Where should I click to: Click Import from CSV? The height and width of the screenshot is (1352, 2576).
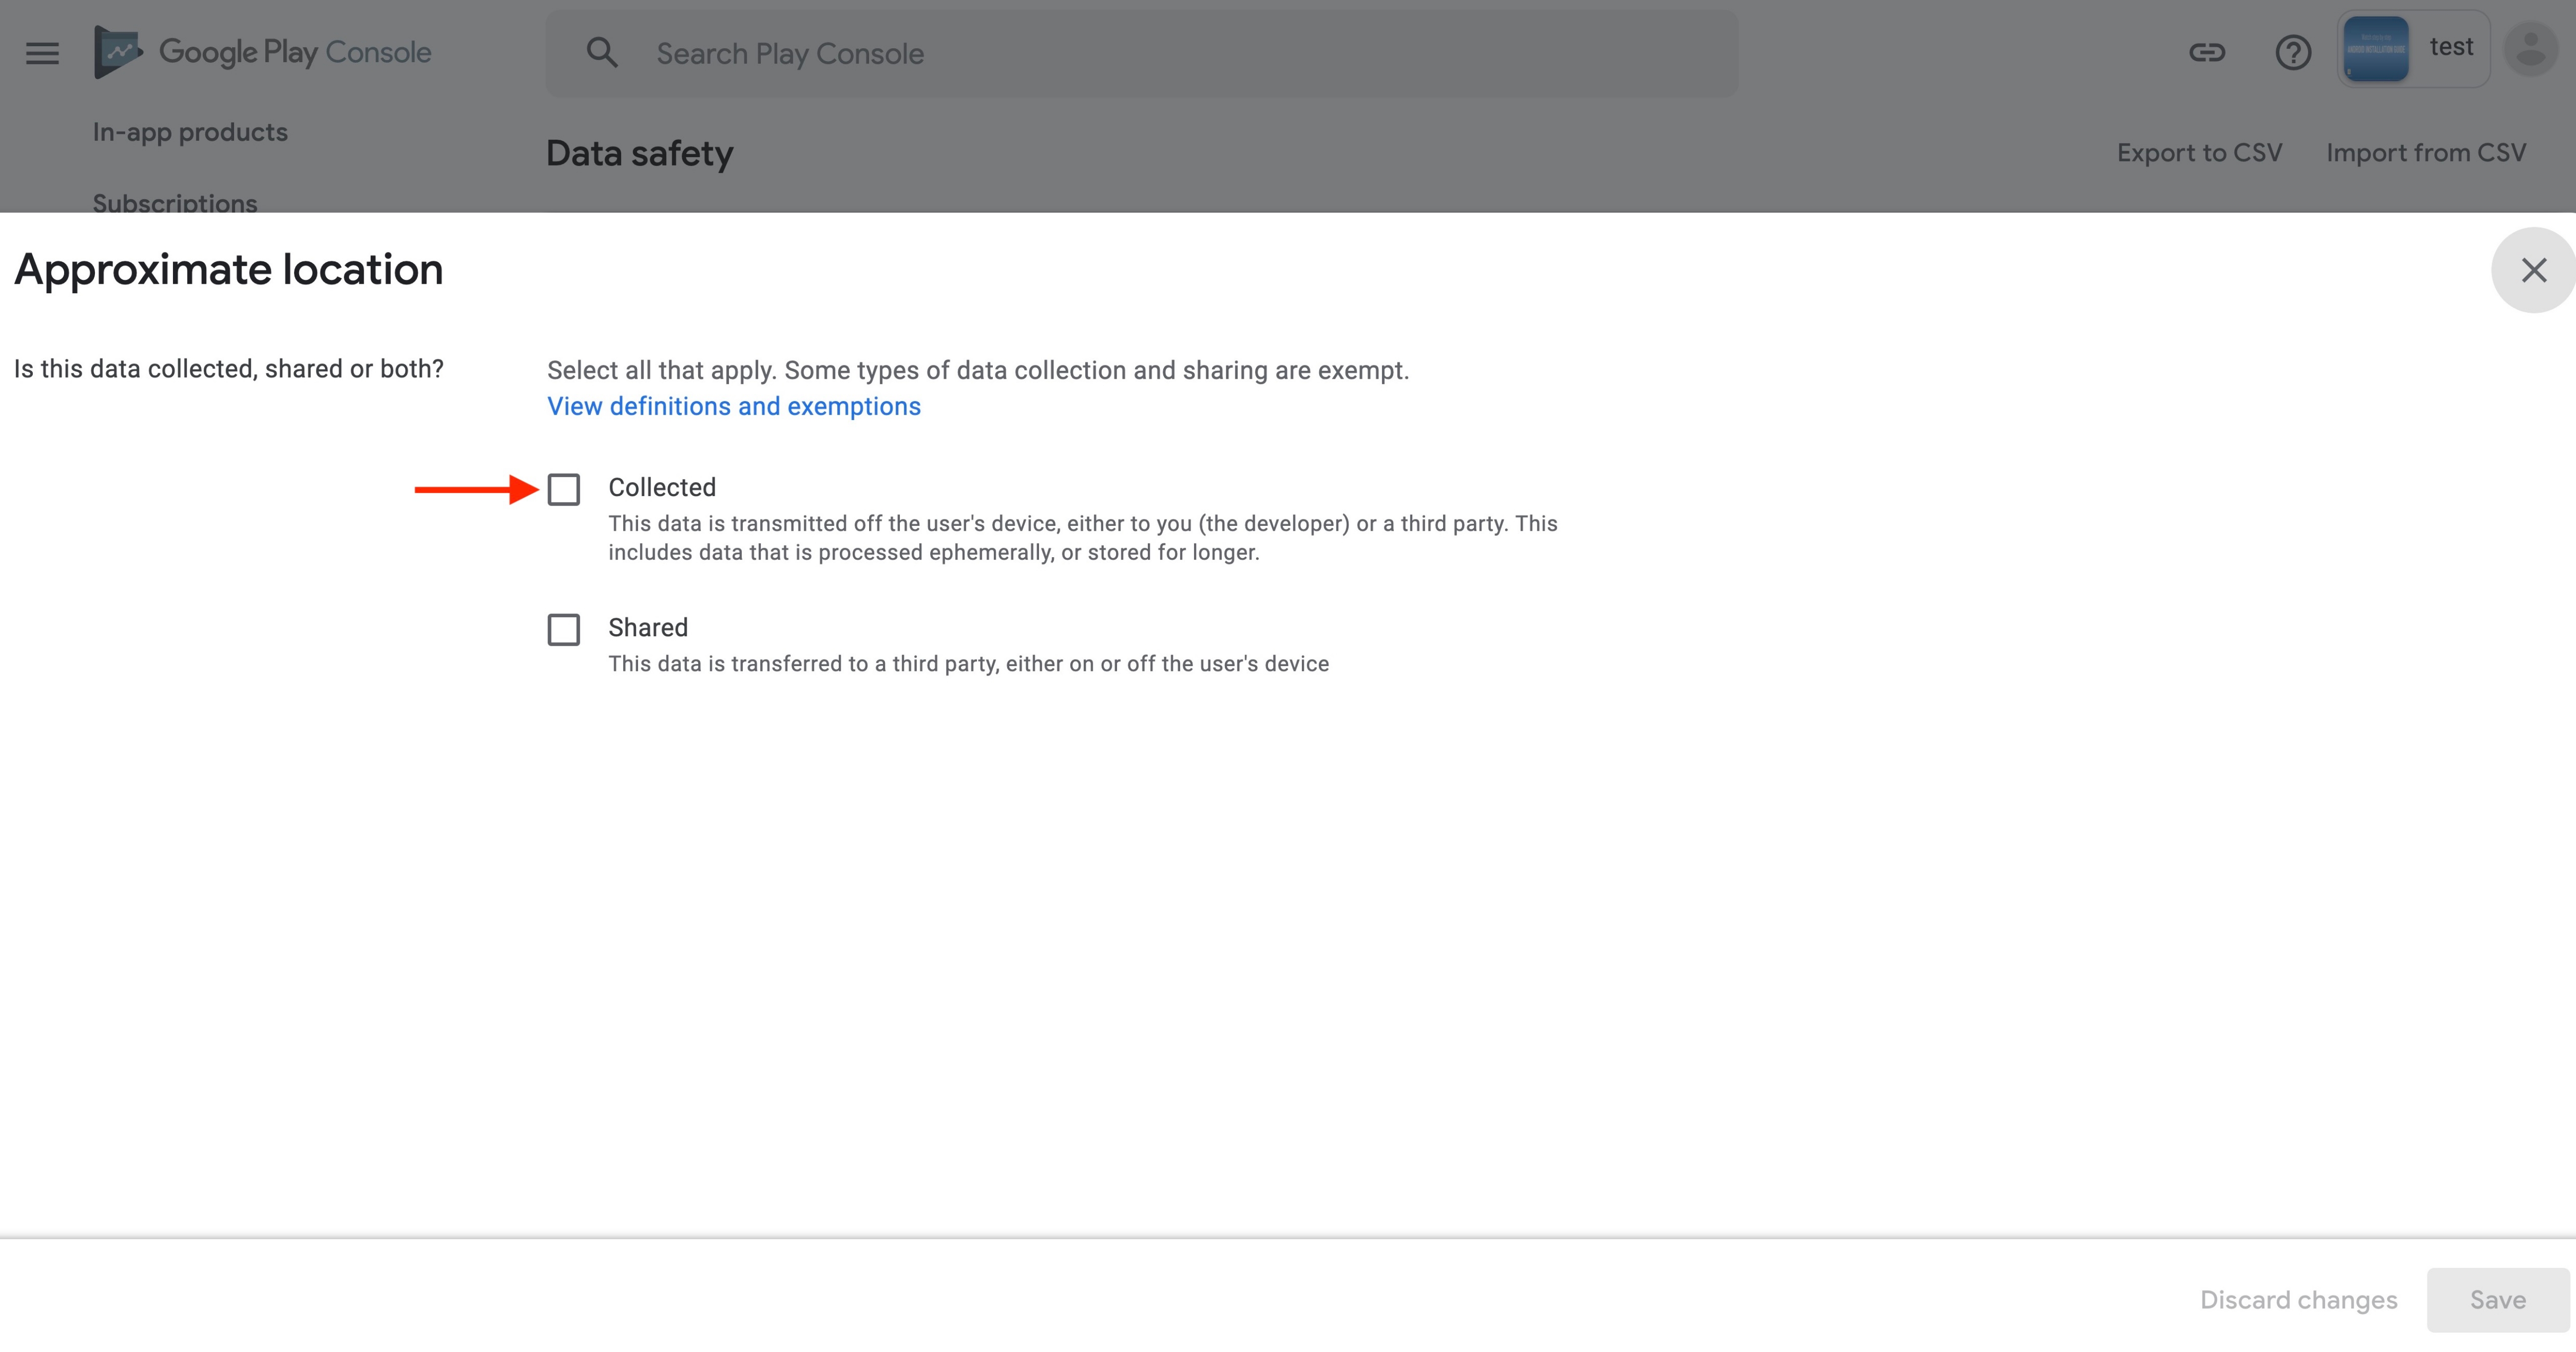(x=2426, y=153)
